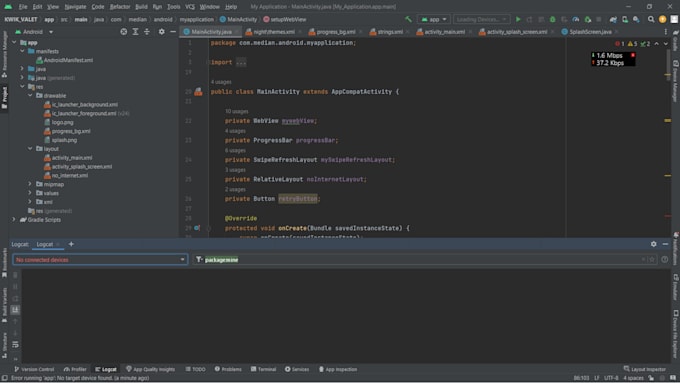This screenshot has height=383, width=680.
Task: Jump to next highlighted error arrow
Action: coord(666,44)
